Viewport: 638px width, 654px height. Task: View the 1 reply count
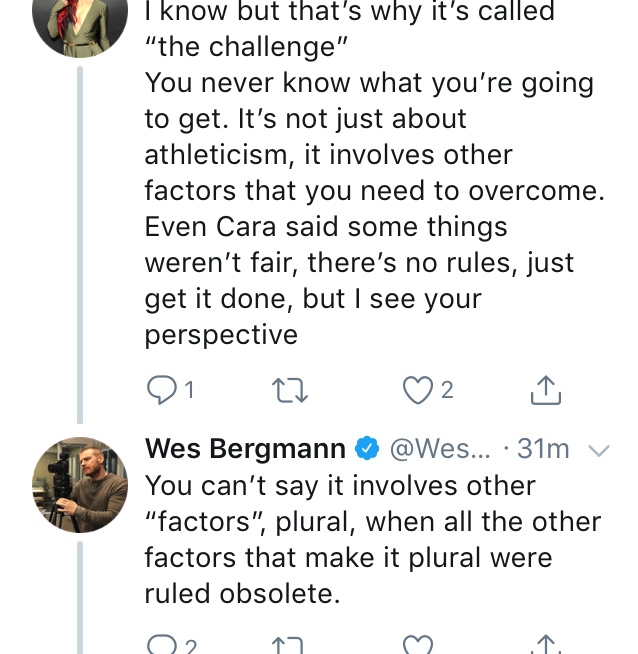click(x=189, y=390)
